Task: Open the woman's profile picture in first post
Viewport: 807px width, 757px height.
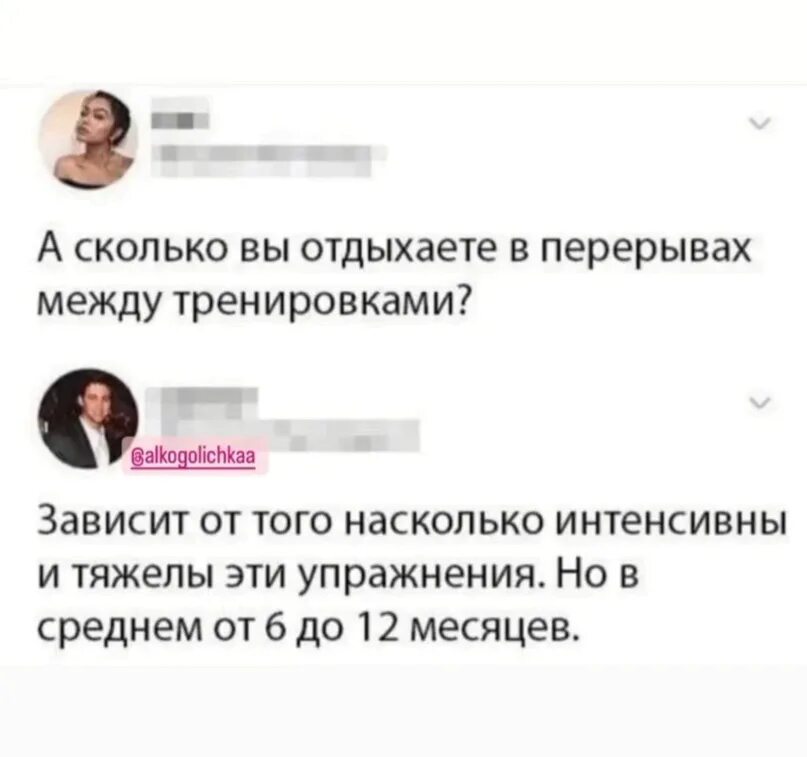Action: [89, 139]
